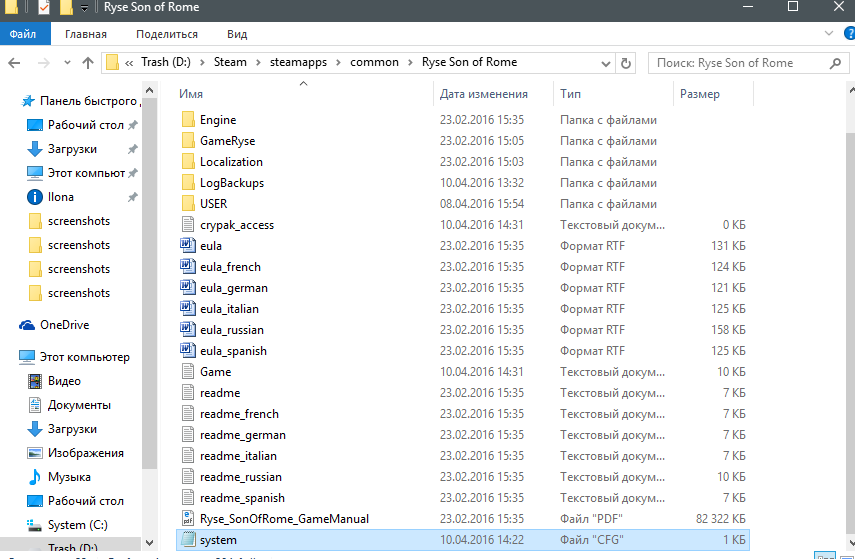Open the quick access toolbar customize dropdown
Screen dimensions: 855x559
83,8
